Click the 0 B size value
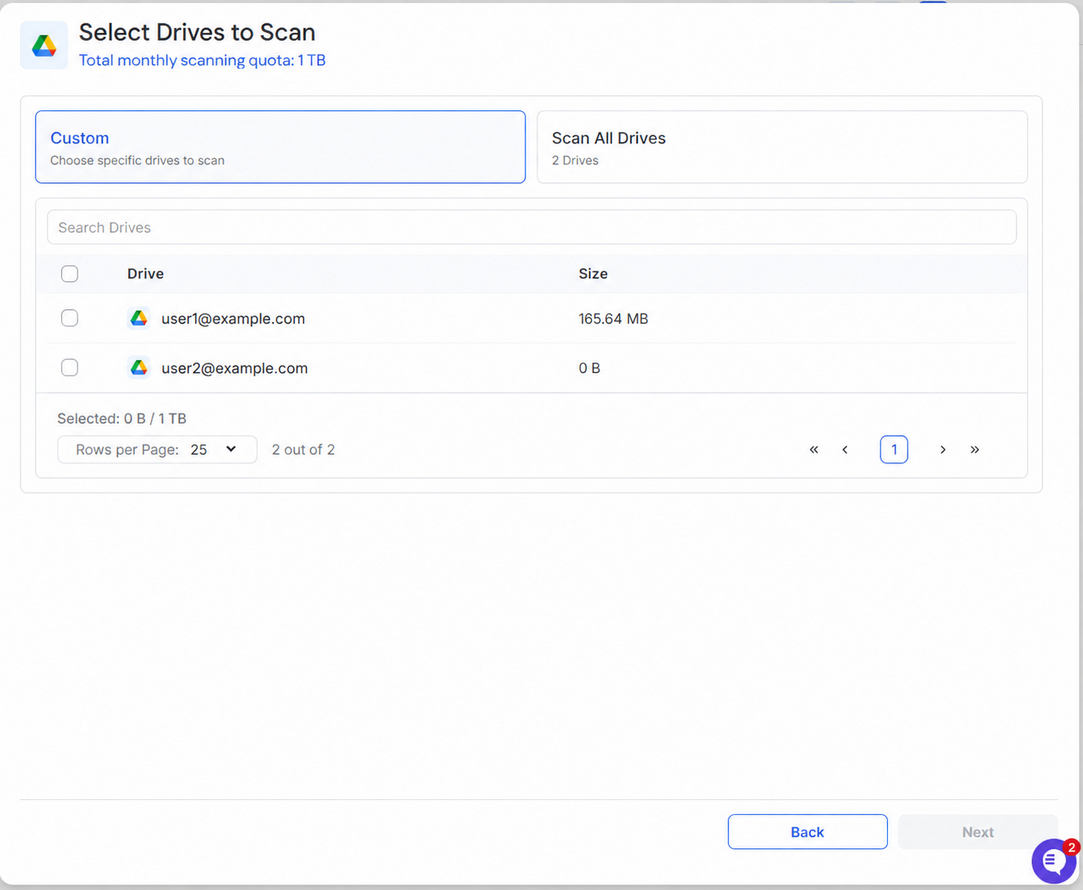This screenshot has height=890, width=1083. [589, 368]
